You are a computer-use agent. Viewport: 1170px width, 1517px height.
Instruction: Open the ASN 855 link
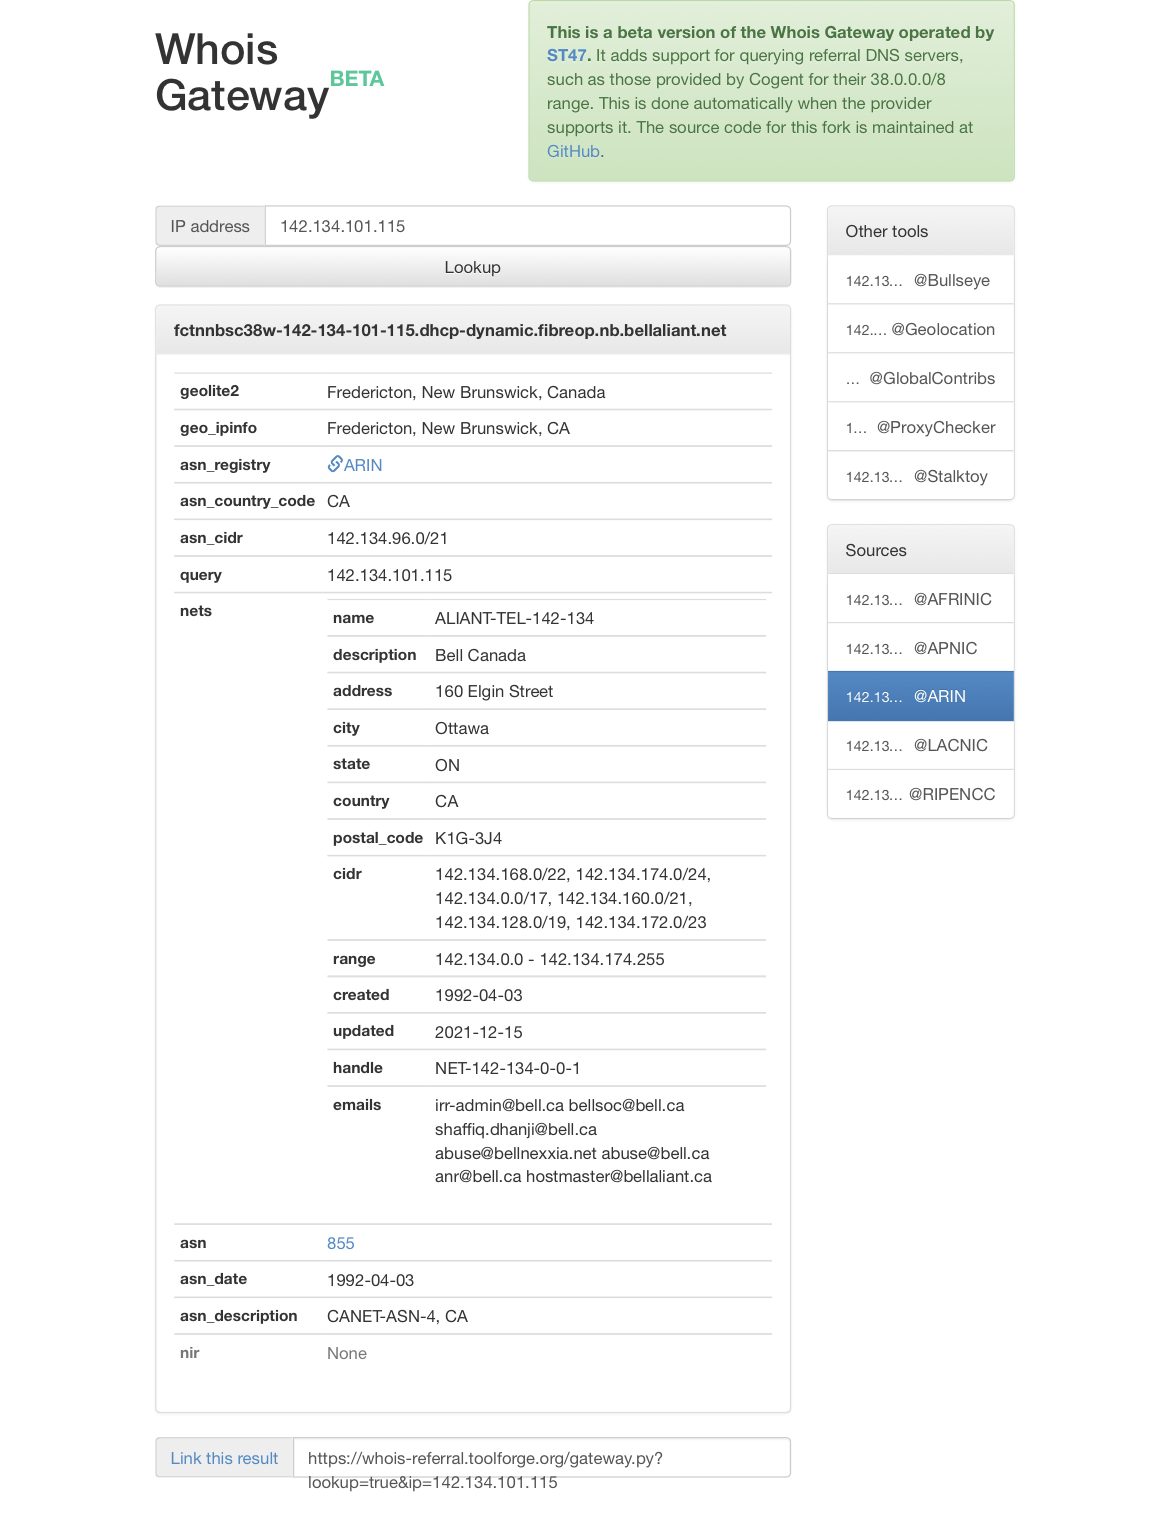coord(341,1243)
